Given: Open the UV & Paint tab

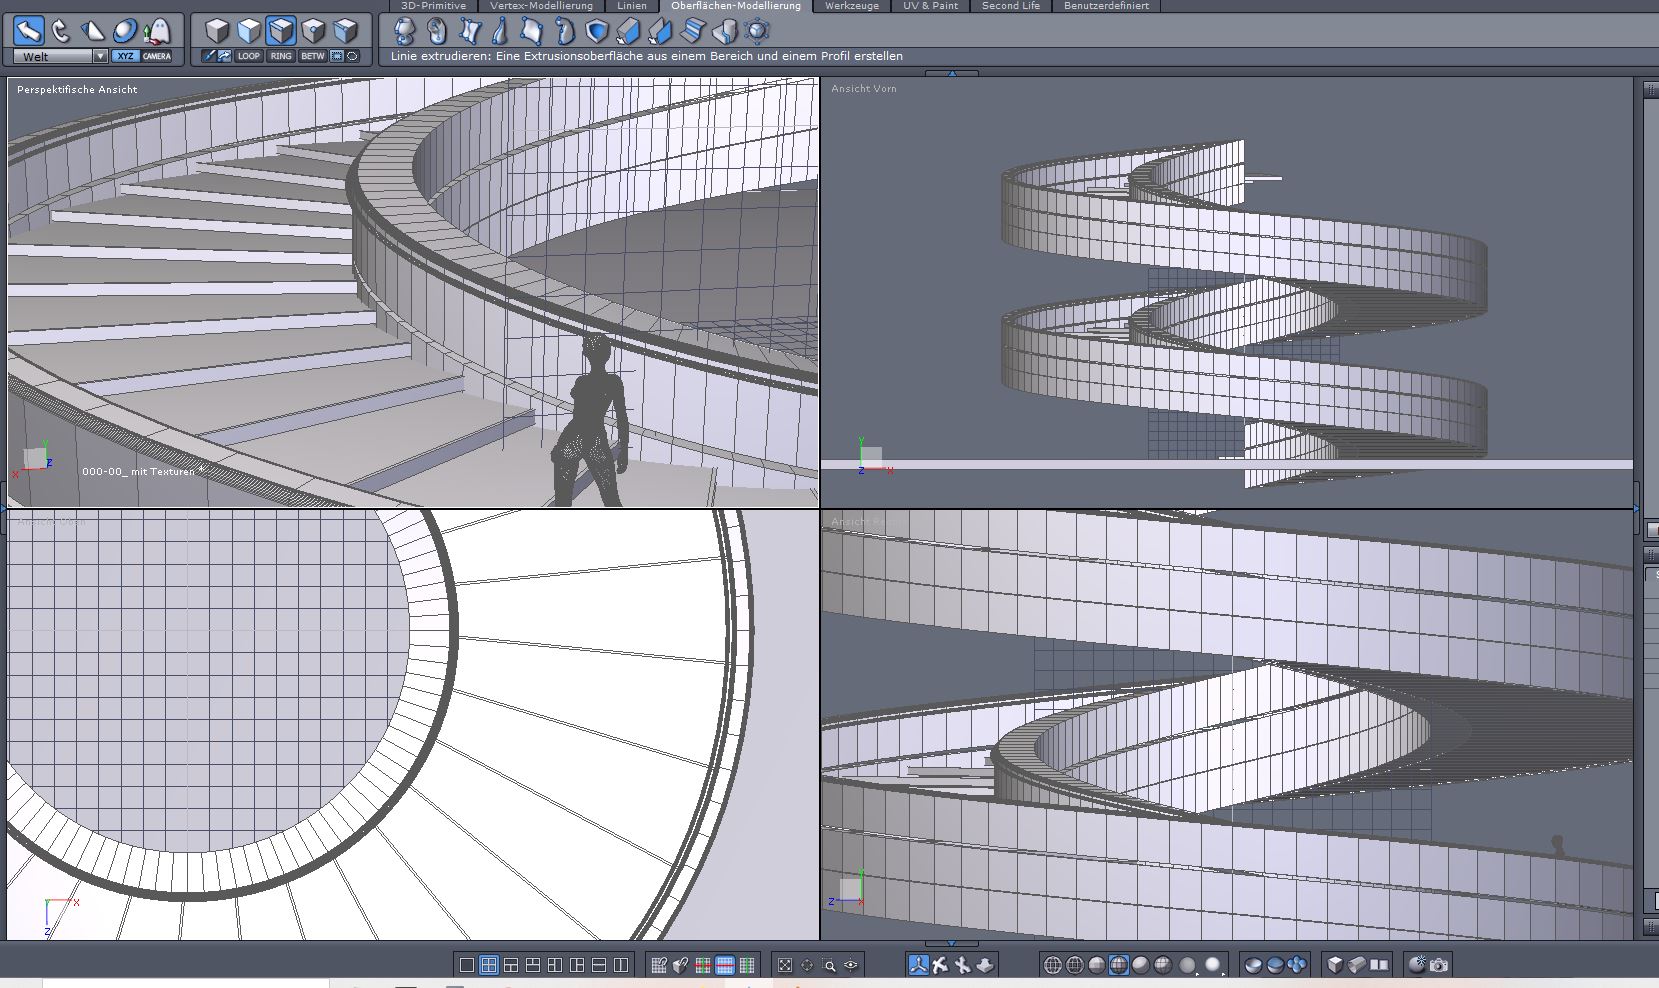Looking at the screenshot, I should 930,6.
